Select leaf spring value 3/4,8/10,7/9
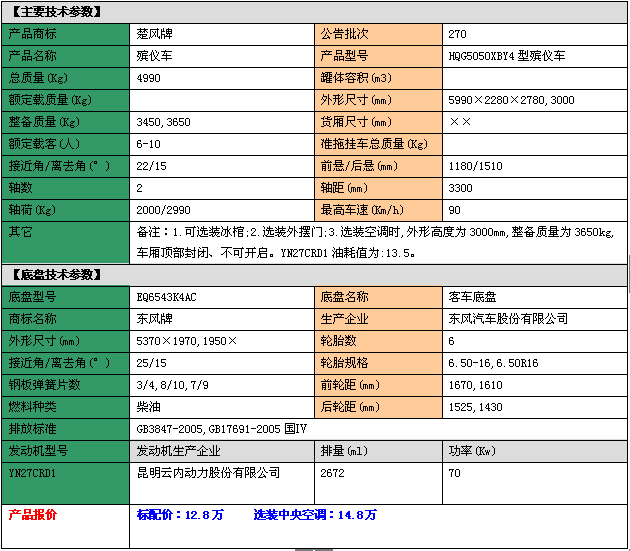The height and width of the screenshot is (551, 630). pyautogui.click(x=172, y=385)
